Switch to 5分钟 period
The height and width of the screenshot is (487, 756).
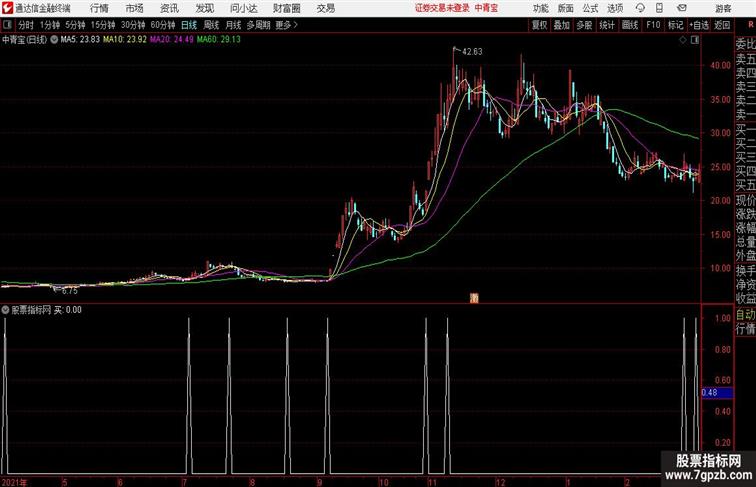[75, 25]
